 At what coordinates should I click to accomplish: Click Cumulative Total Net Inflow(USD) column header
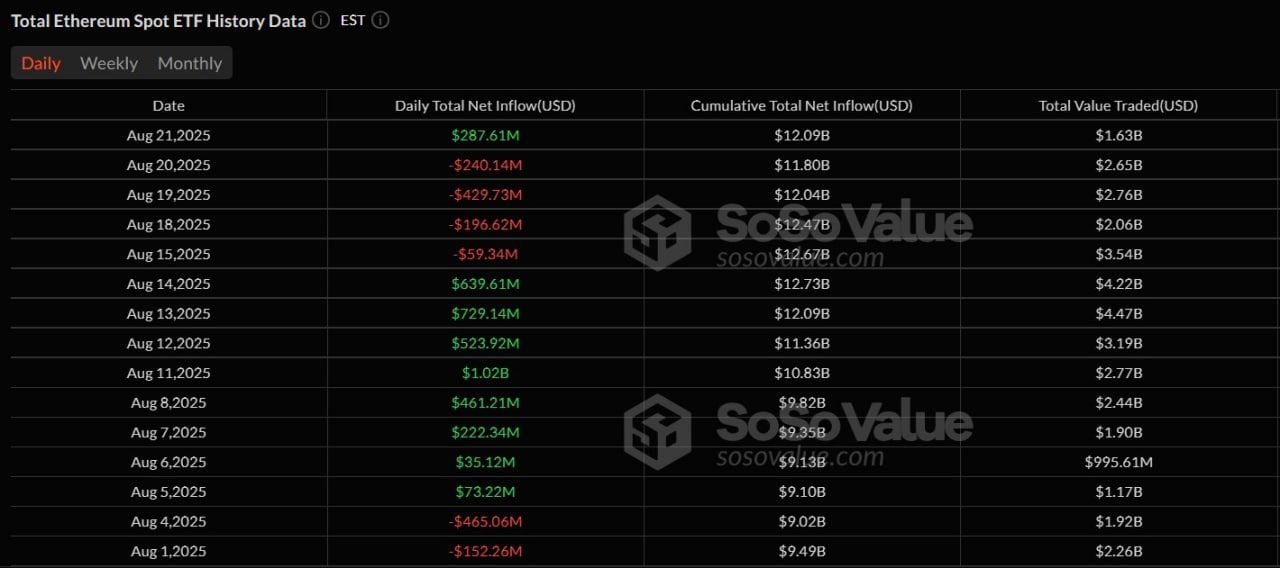[801, 105]
